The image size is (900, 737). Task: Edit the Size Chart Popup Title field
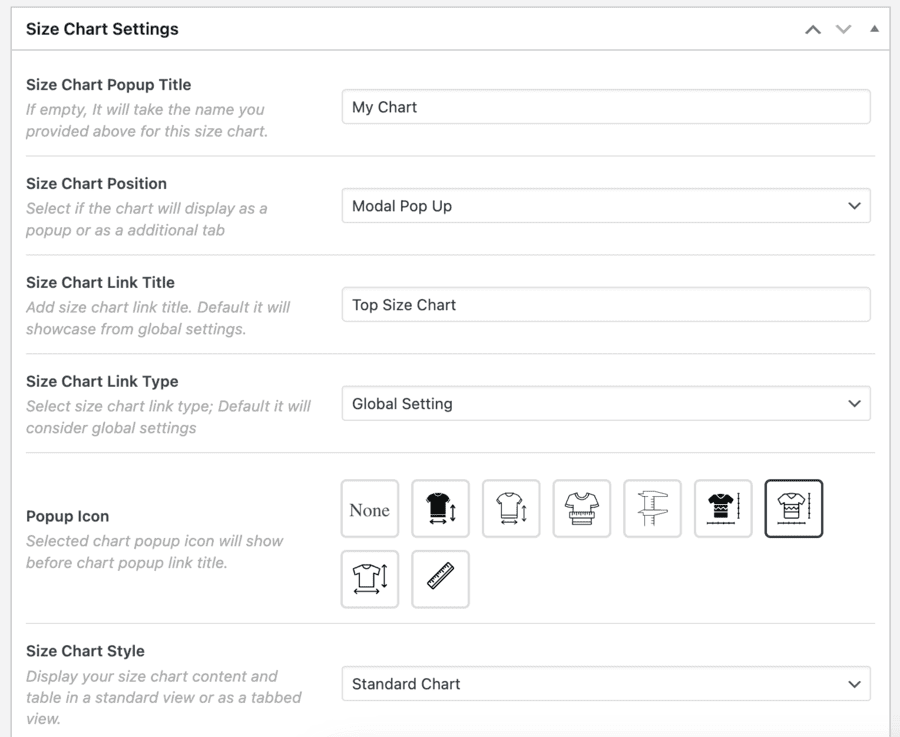(606, 107)
